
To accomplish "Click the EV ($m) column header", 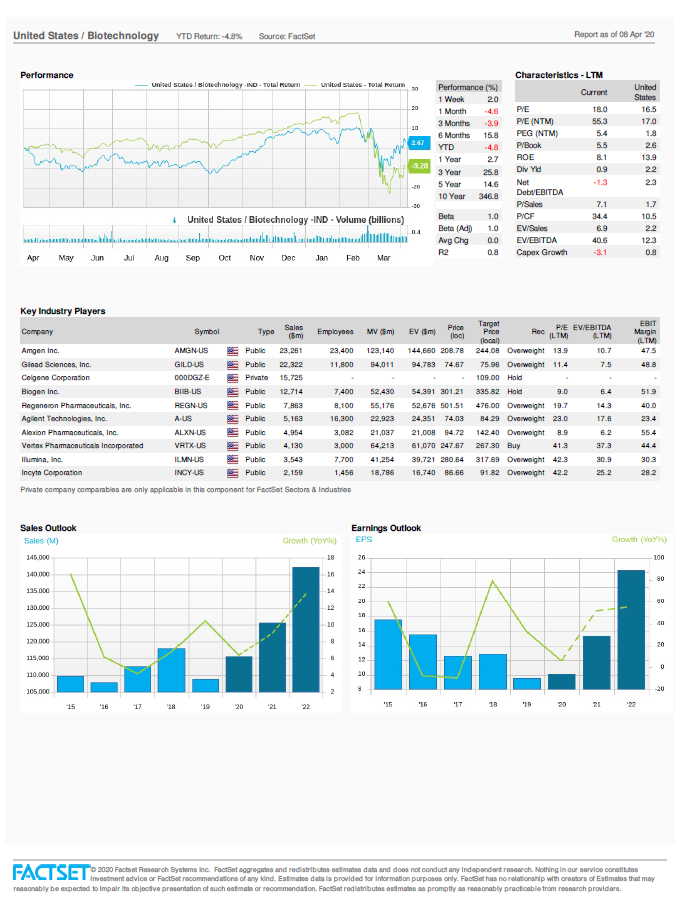I will coord(422,332).
